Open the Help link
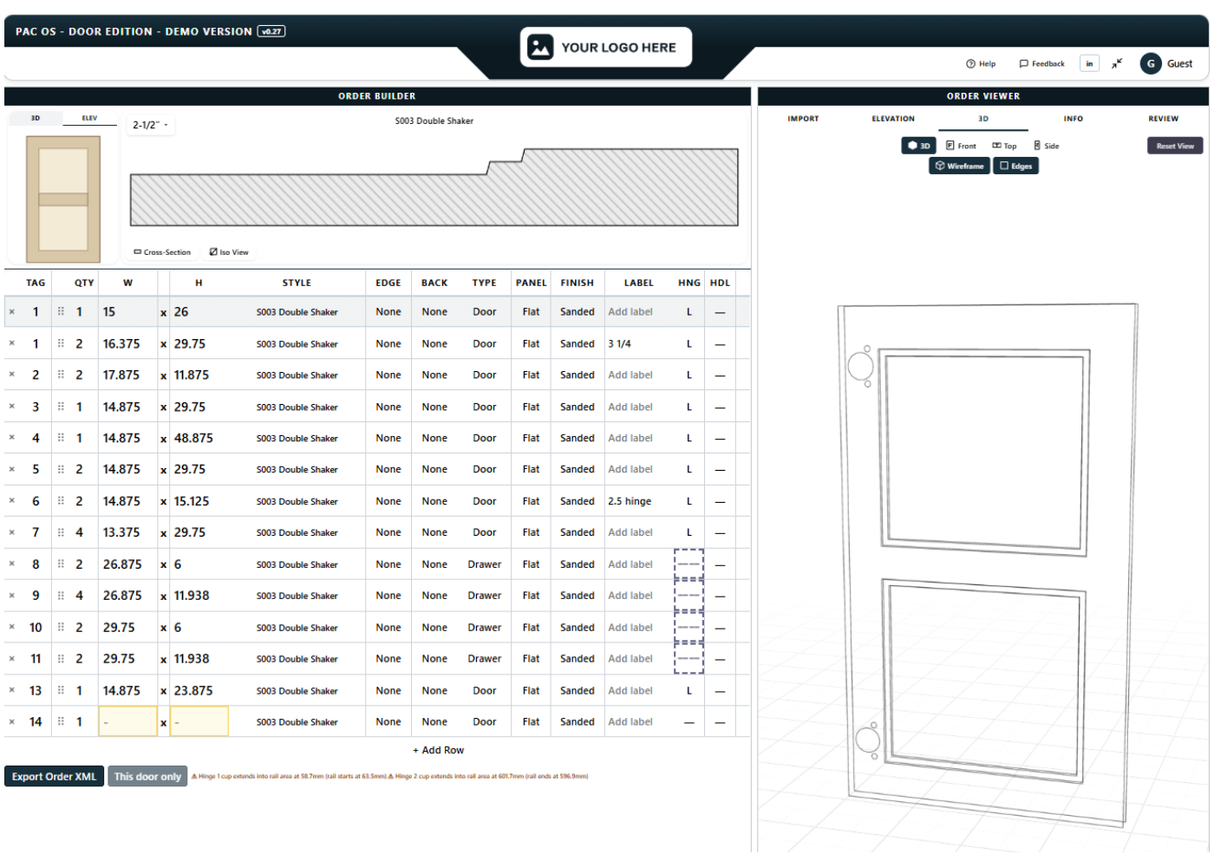 pyautogui.click(x=981, y=64)
